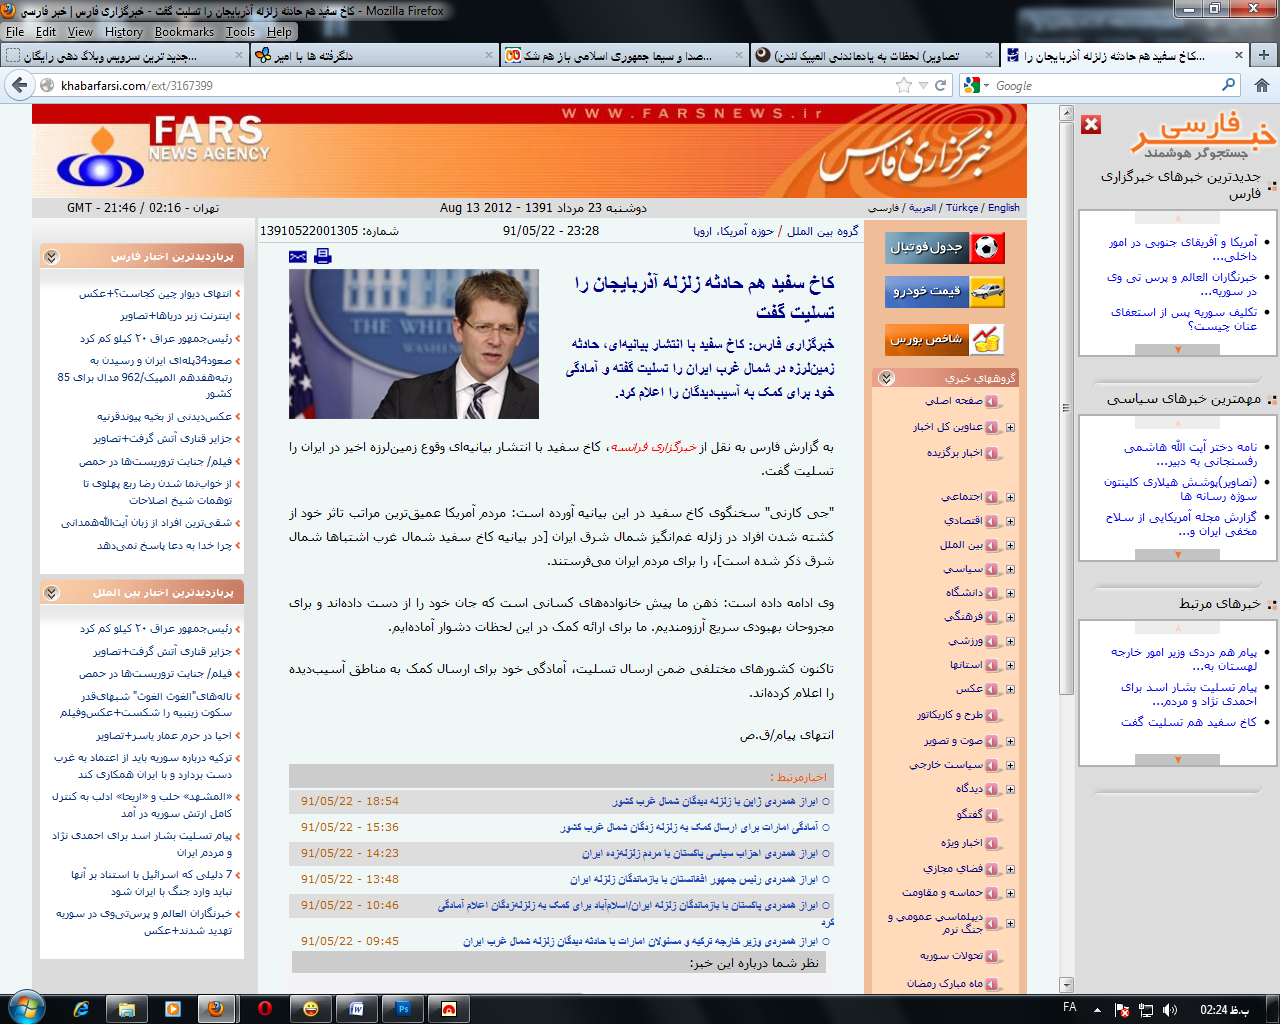The height and width of the screenshot is (1024, 1280).
Task: Open Microsoft Word from the taskbar
Action: pos(357,1009)
